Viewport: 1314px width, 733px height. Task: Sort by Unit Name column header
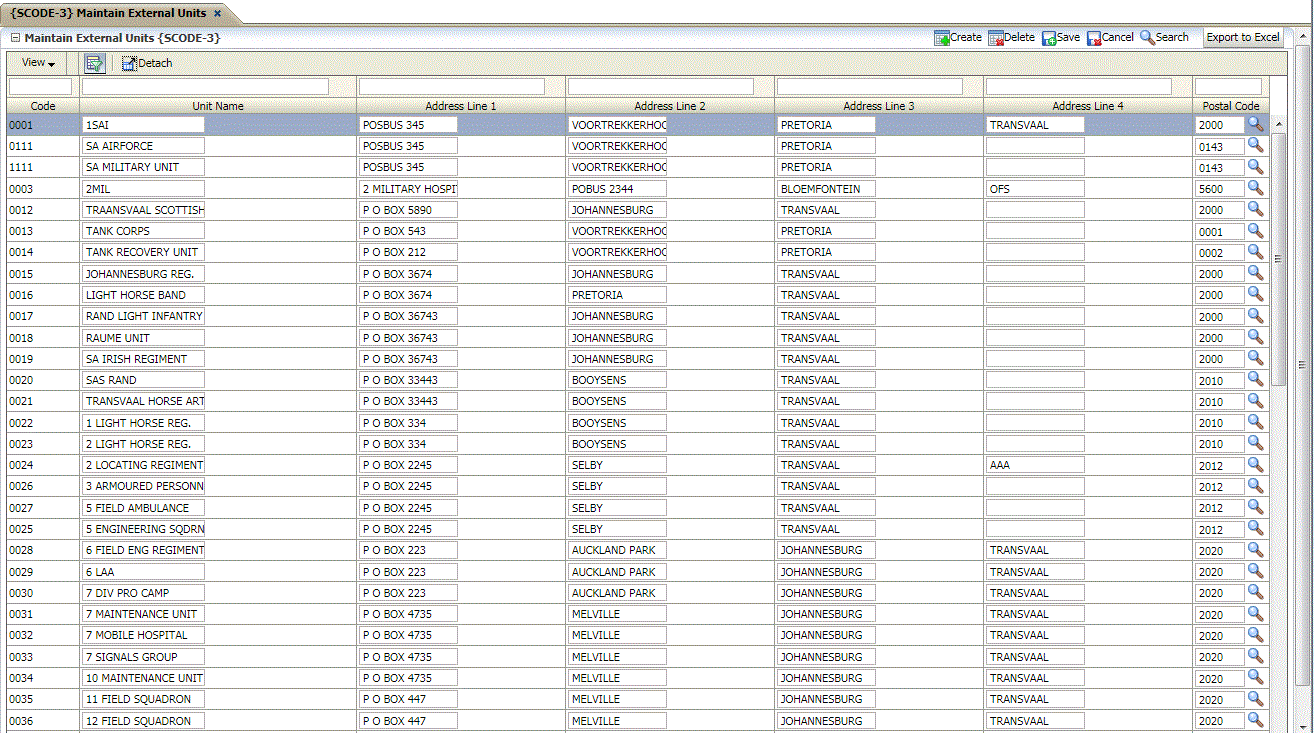pos(217,106)
